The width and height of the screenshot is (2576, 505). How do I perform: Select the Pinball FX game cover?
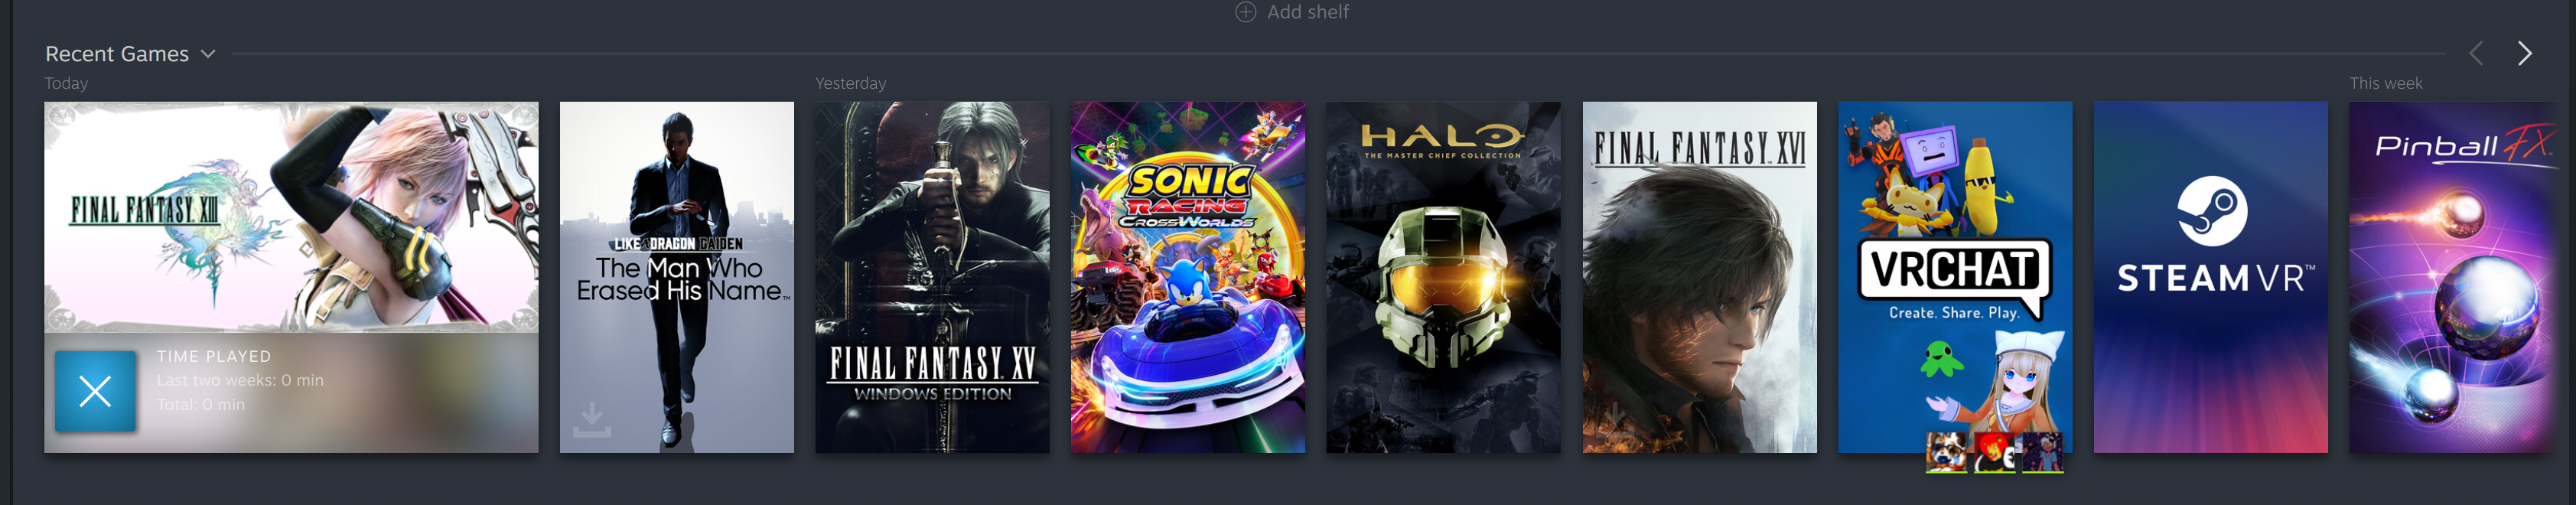[2452, 277]
